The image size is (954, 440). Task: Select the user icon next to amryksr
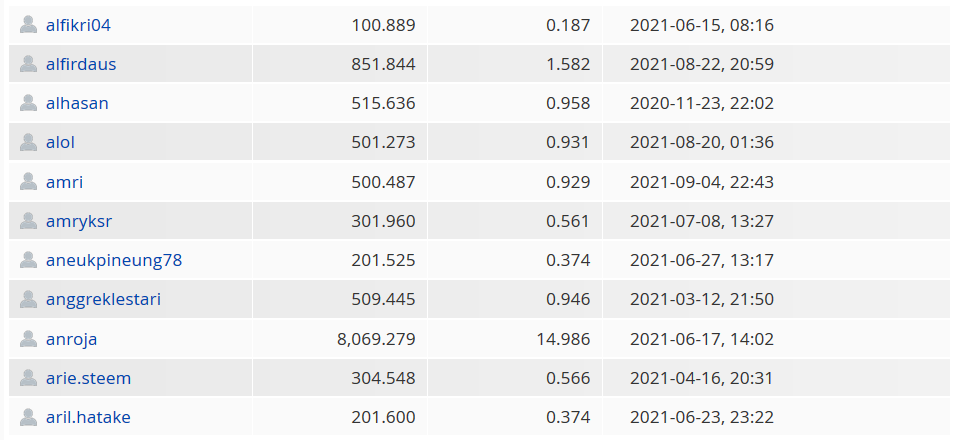pos(28,221)
